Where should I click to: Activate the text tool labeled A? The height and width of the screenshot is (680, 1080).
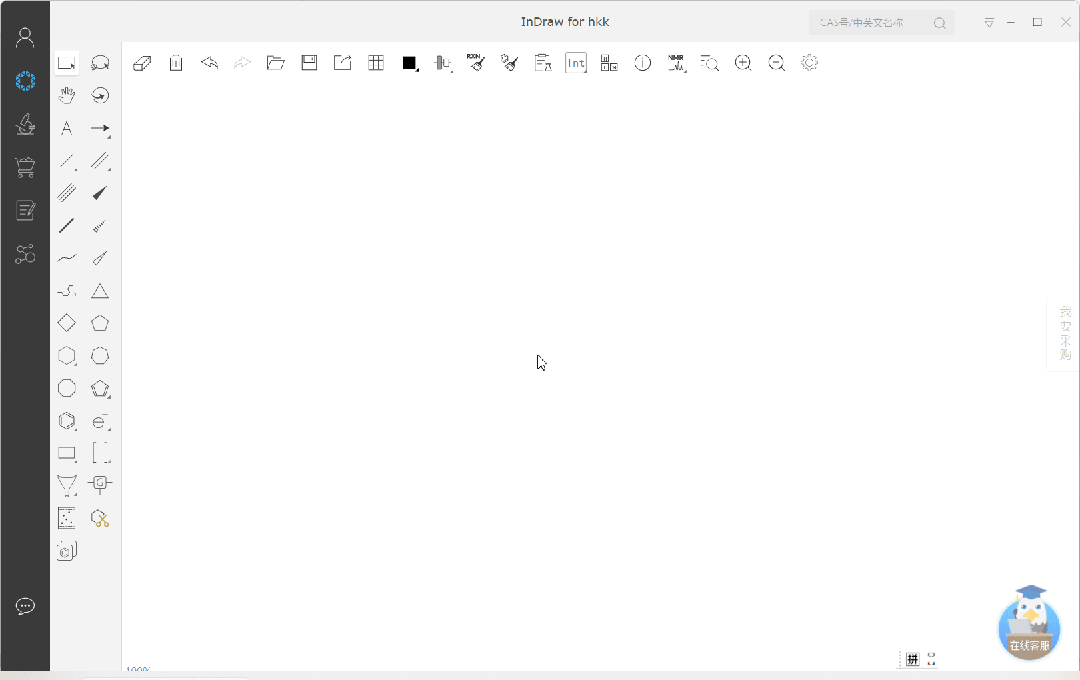pyautogui.click(x=67, y=127)
